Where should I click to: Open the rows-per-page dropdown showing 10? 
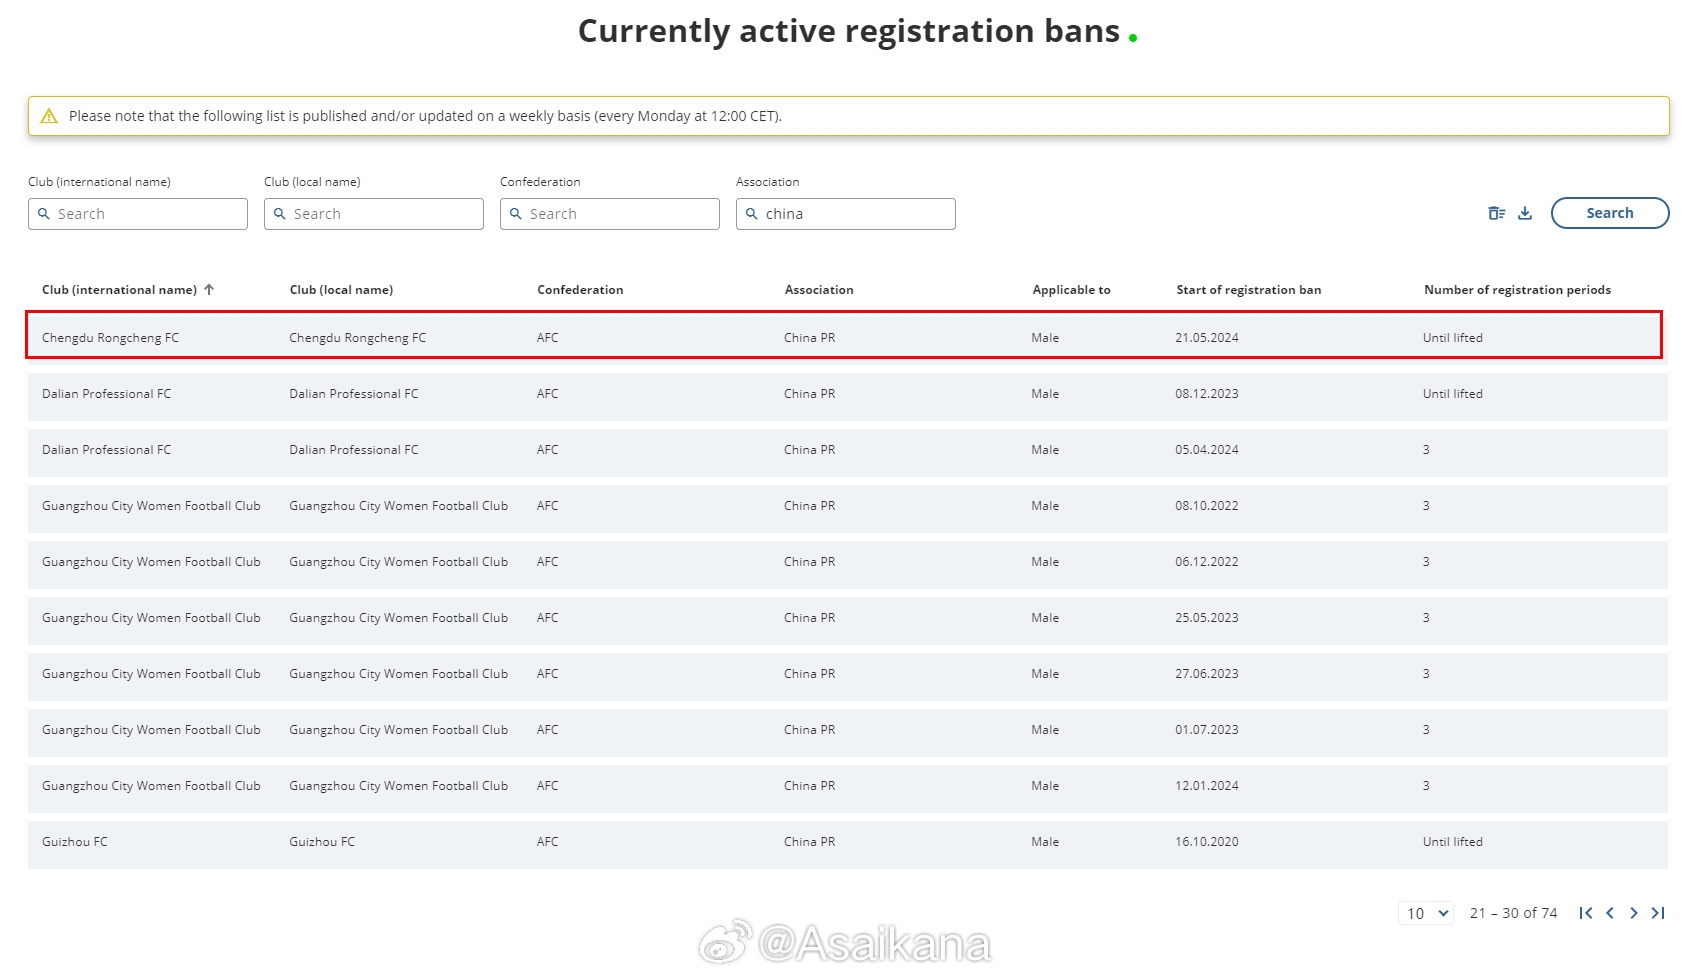pyautogui.click(x=1426, y=913)
